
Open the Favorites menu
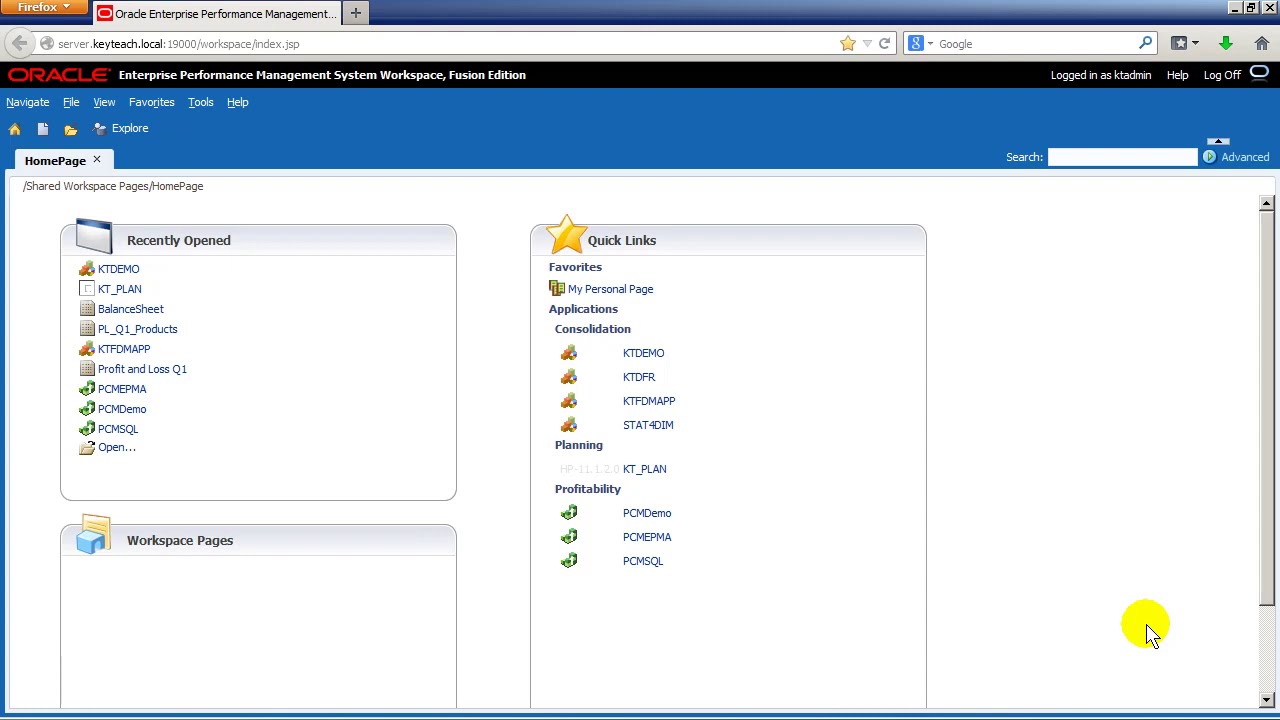click(152, 102)
